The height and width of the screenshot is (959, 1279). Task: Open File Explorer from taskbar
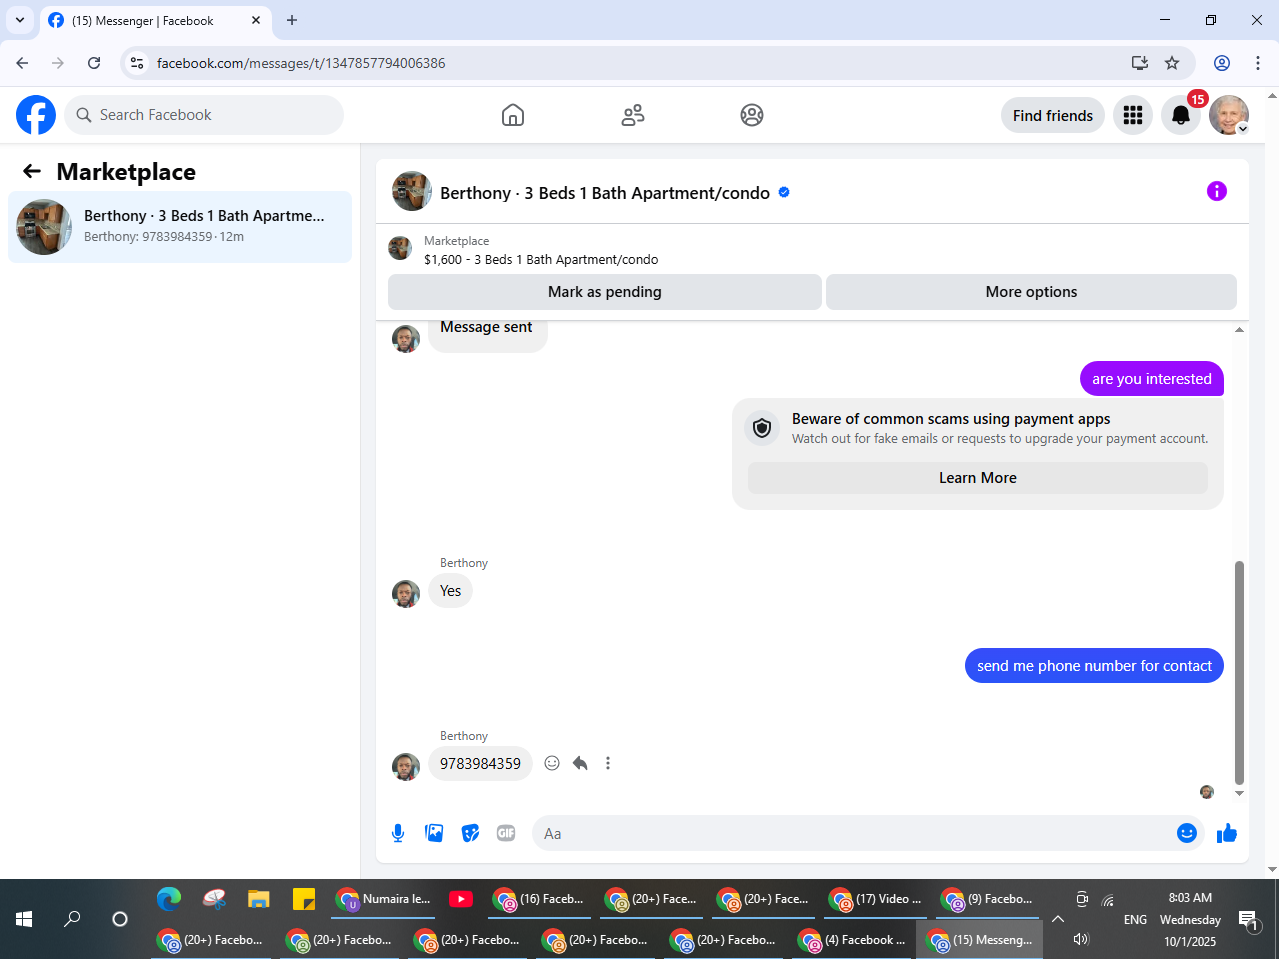259,899
